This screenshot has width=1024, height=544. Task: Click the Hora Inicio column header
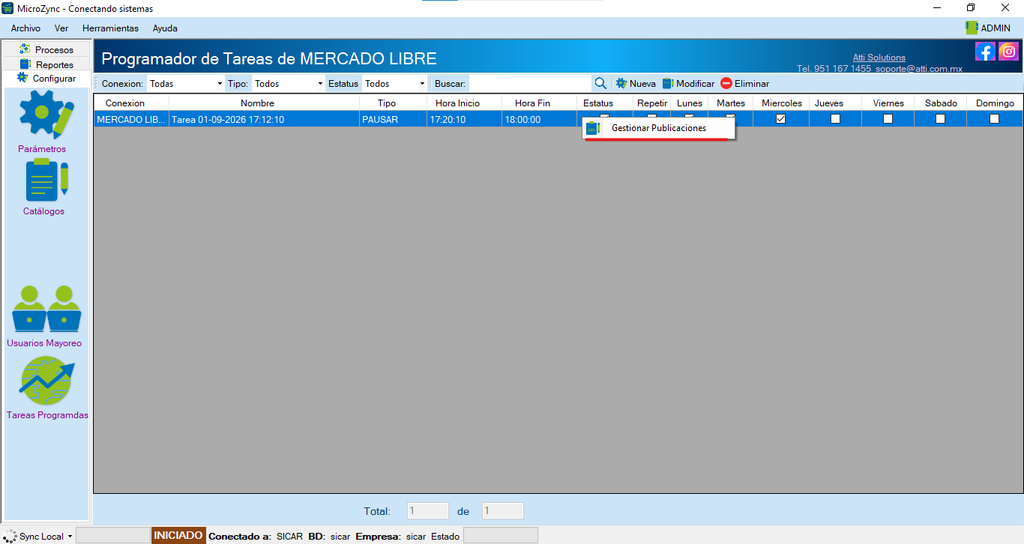tap(464, 103)
